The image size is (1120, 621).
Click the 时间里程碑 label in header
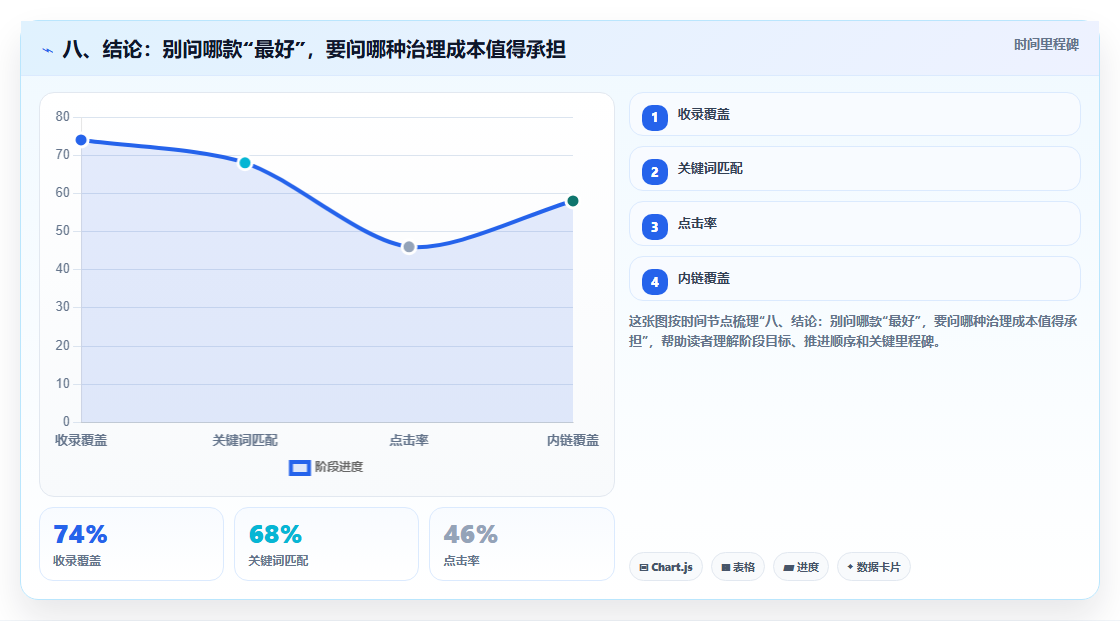1046,44
